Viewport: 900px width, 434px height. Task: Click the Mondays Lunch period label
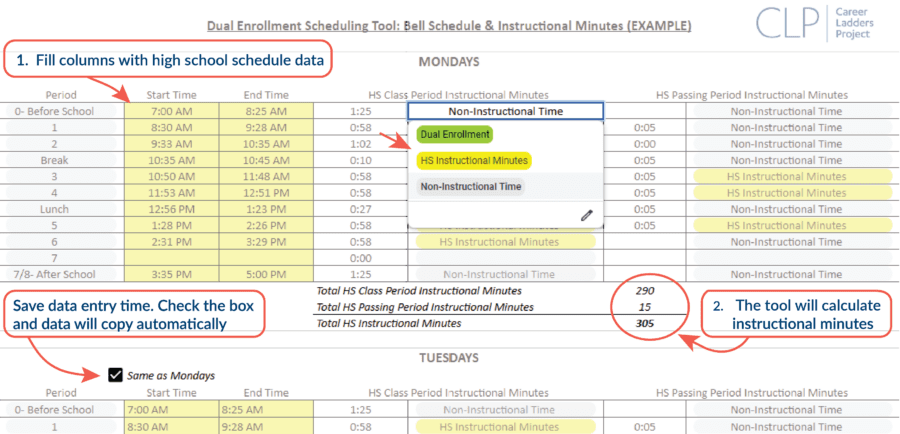click(x=54, y=209)
